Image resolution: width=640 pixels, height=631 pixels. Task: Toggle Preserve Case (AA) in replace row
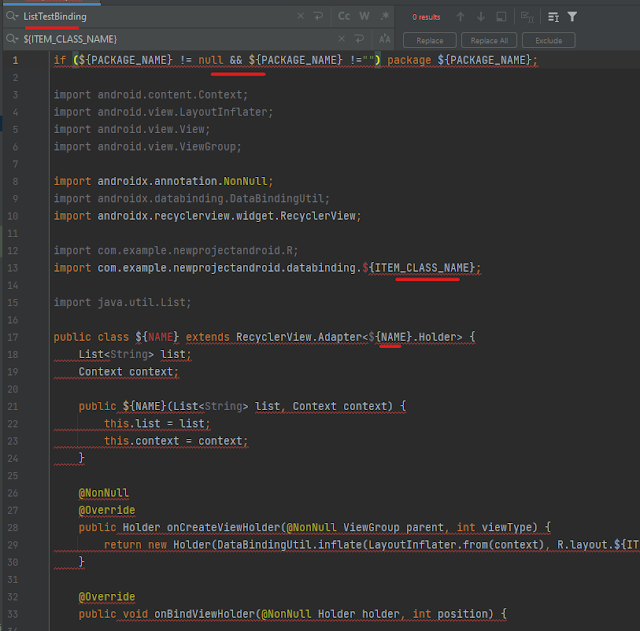384,39
